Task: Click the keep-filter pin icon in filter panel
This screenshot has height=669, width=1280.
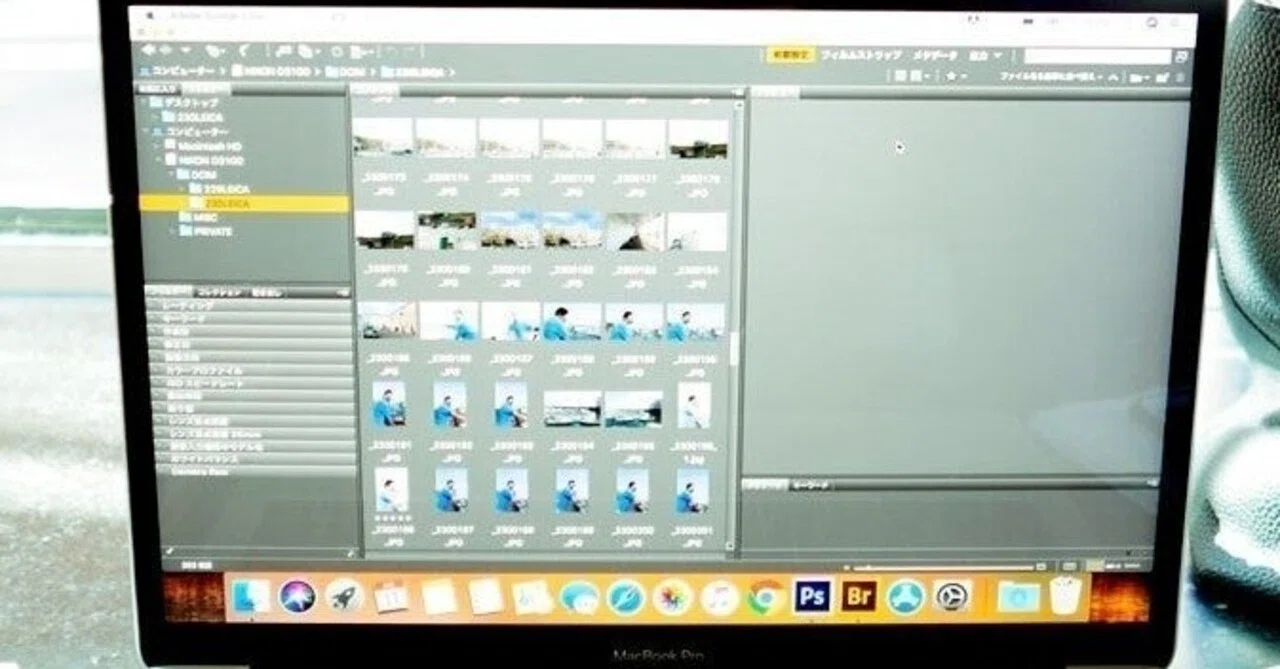Action: pyautogui.click(x=170, y=551)
